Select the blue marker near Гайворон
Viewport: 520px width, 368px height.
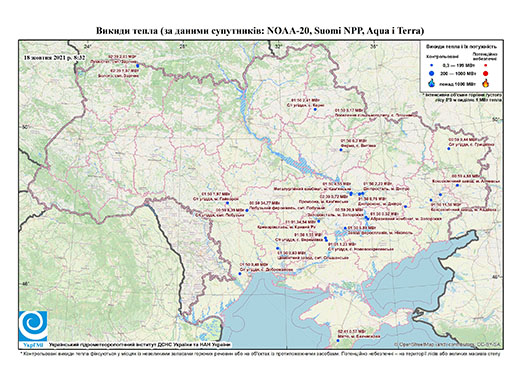[228, 203]
